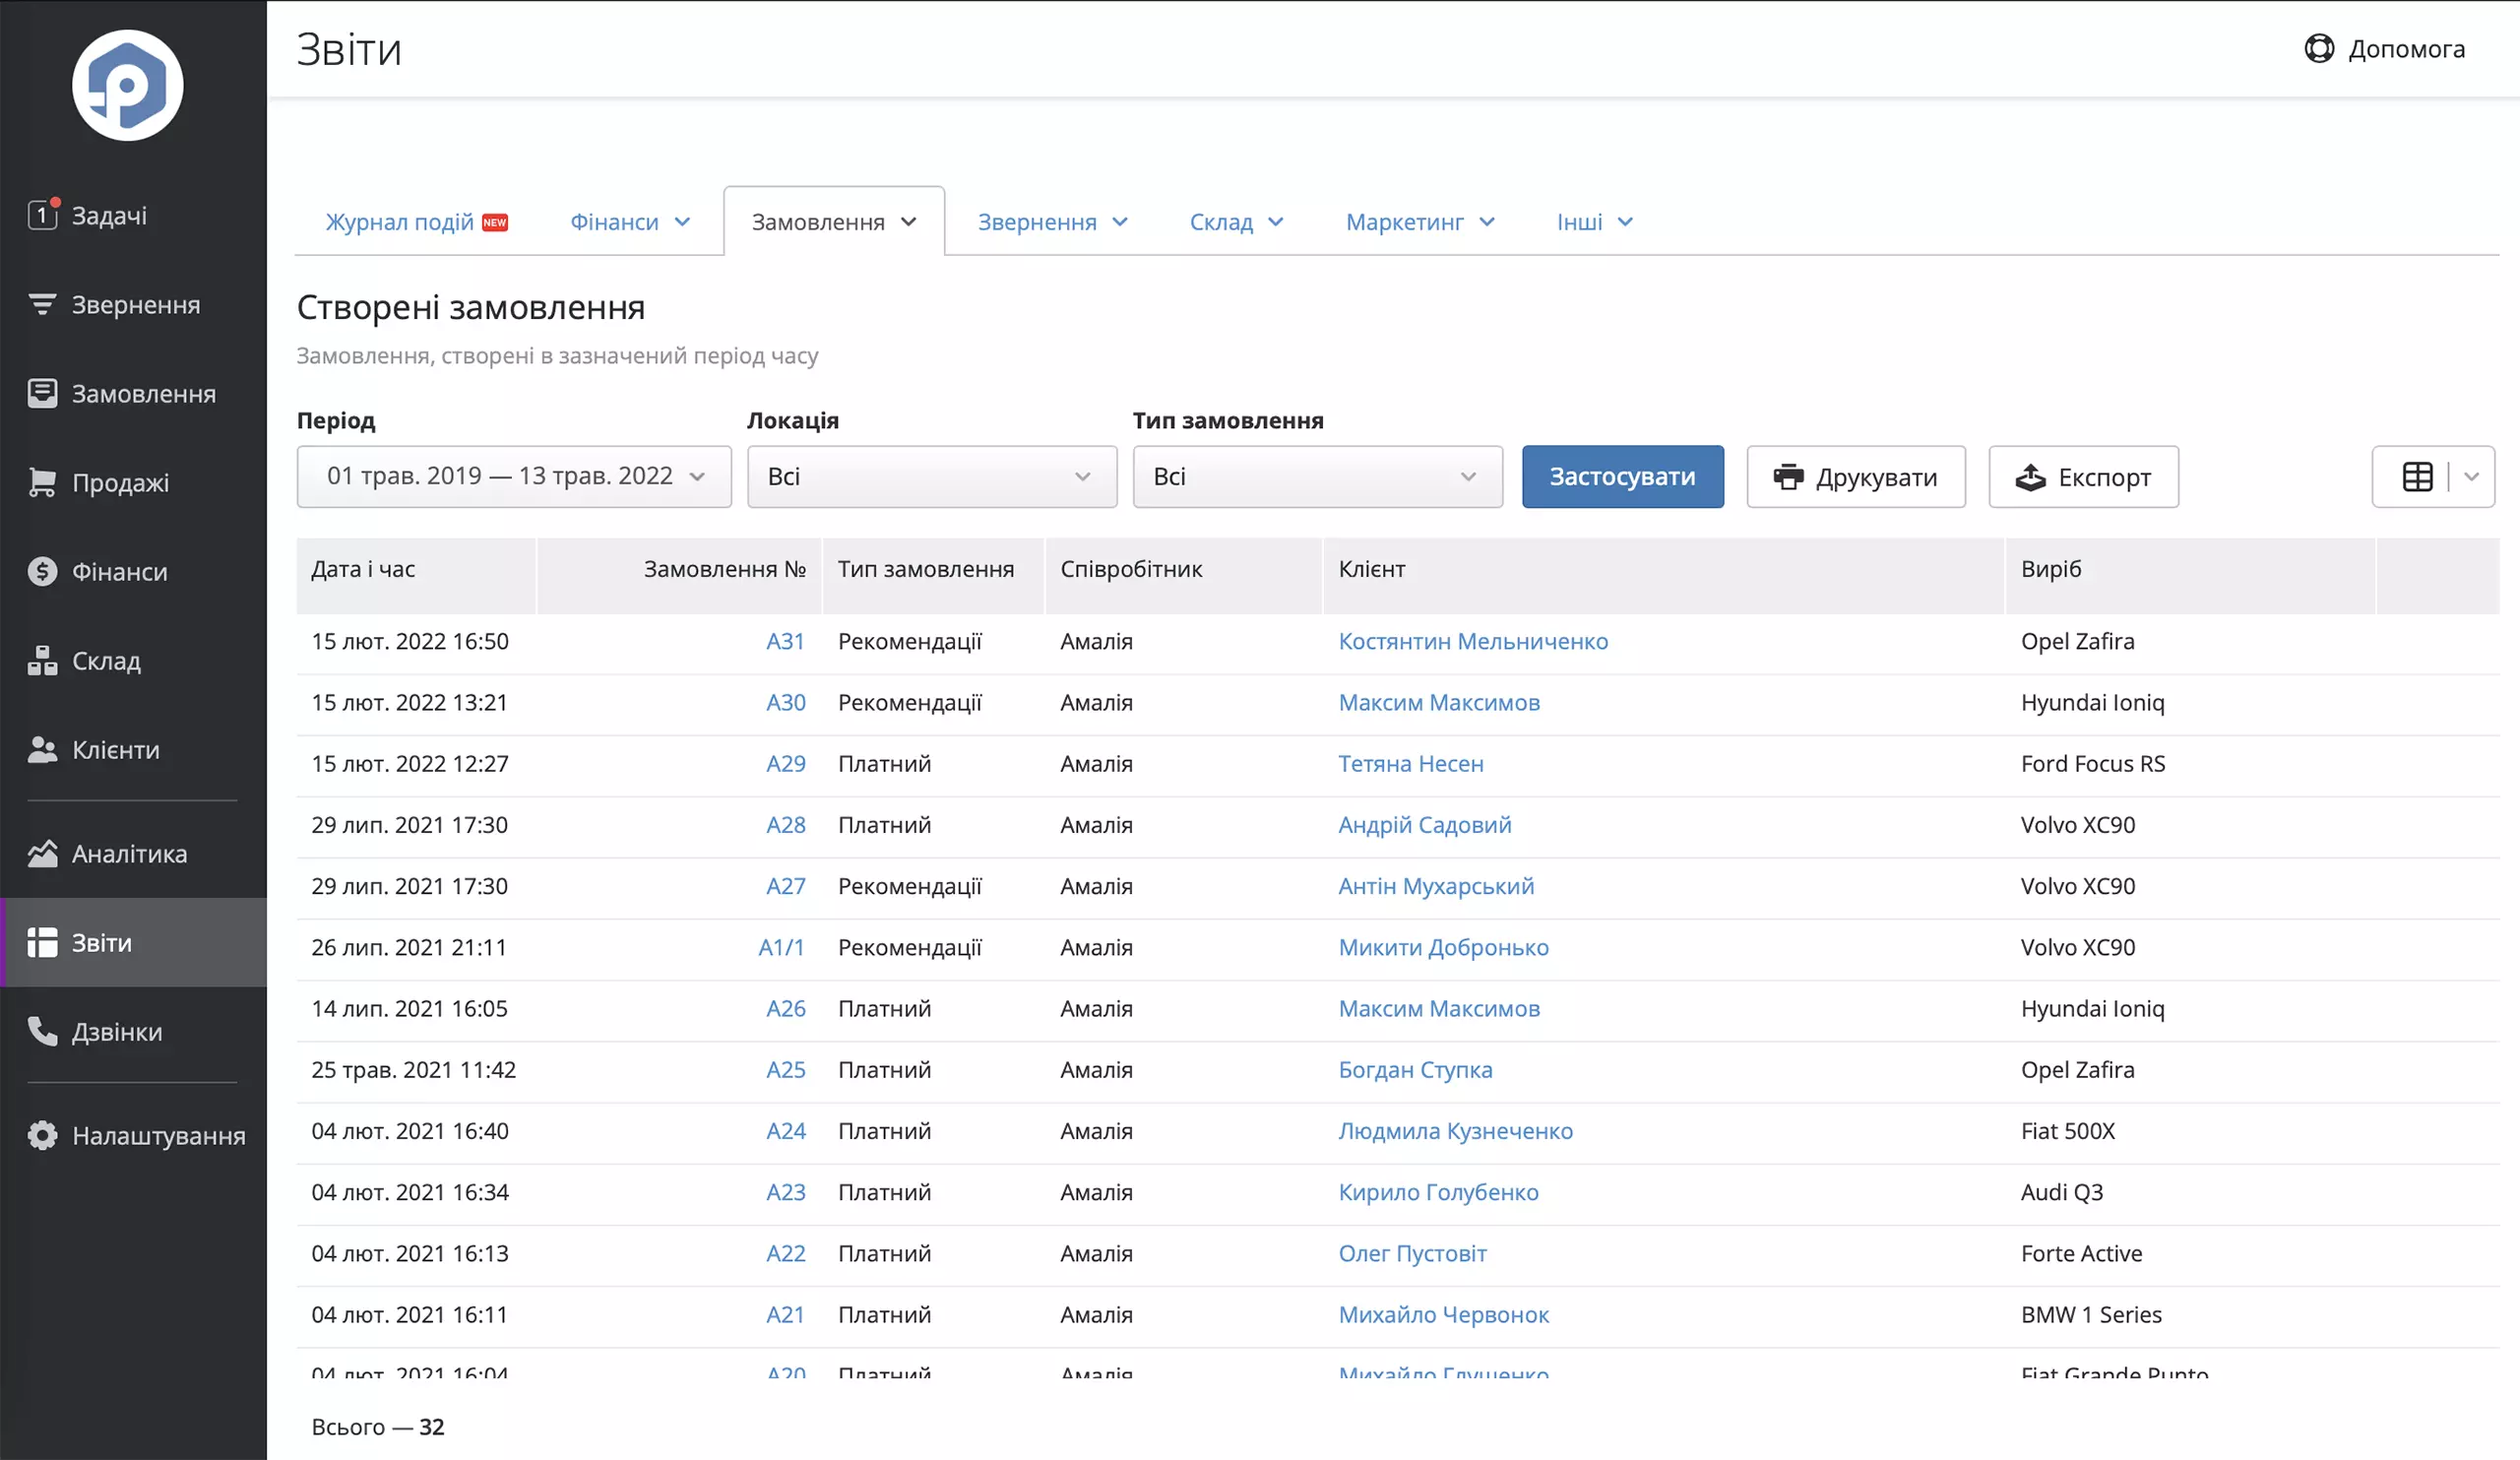The image size is (2520, 1460).
Task: Click the Дзвінки phone icon
Action: (x=42, y=1031)
